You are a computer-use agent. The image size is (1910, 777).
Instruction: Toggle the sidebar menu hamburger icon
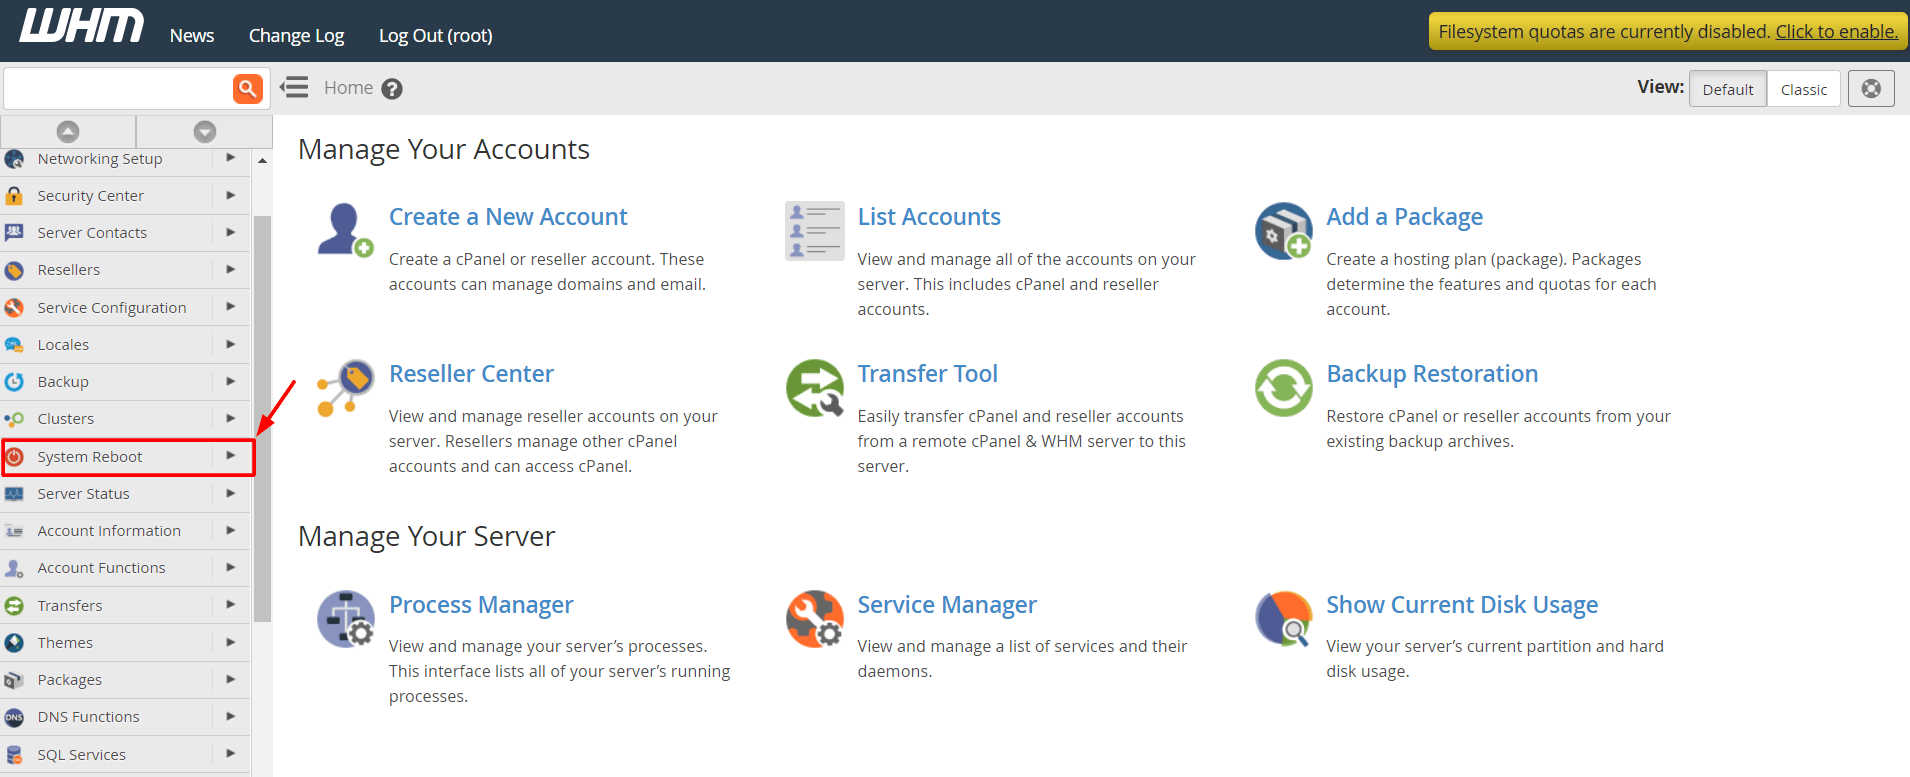(x=294, y=87)
